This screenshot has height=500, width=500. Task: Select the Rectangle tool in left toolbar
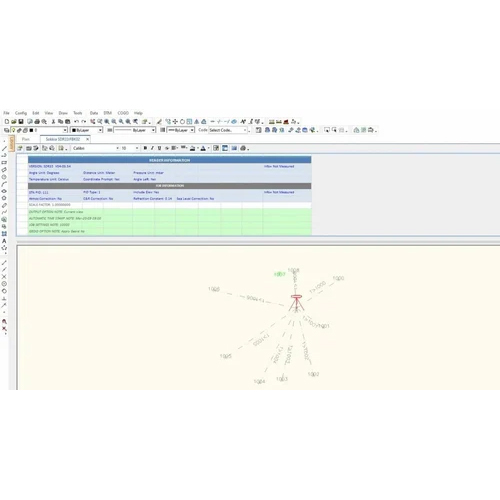tap(4, 163)
